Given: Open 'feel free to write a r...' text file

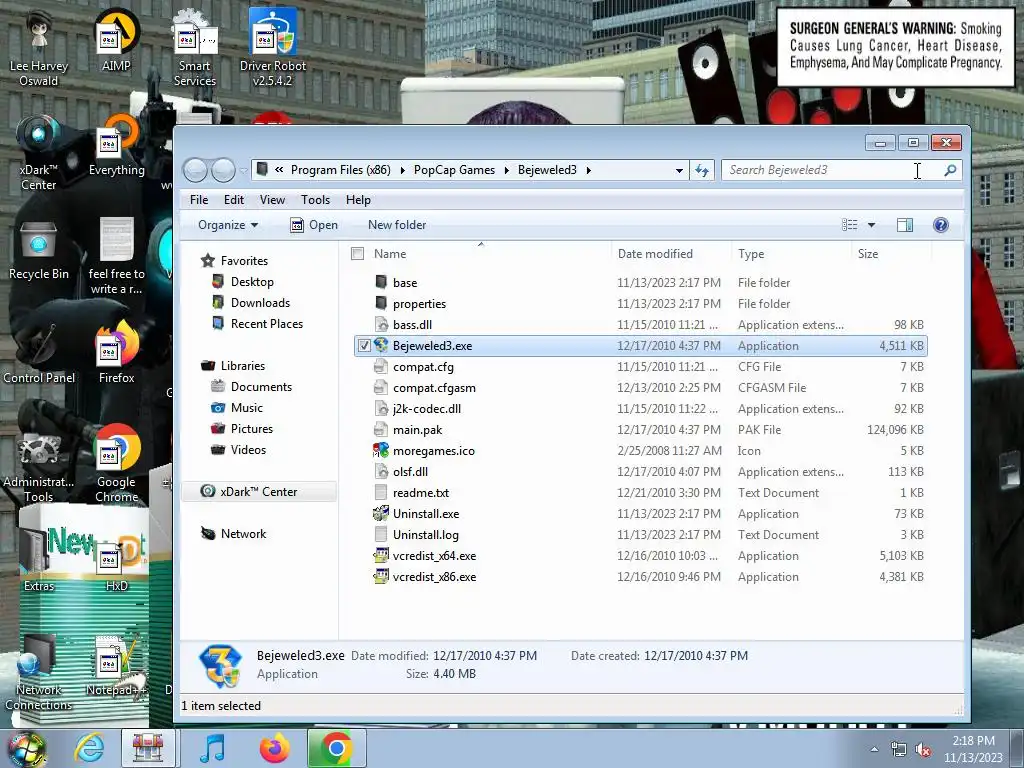Looking at the screenshot, I should pyautogui.click(x=116, y=256).
